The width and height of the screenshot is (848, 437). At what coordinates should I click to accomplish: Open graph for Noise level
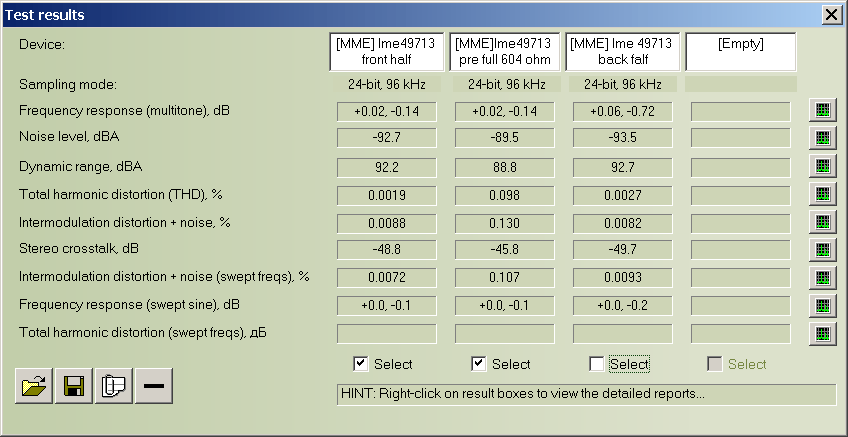[823, 137]
